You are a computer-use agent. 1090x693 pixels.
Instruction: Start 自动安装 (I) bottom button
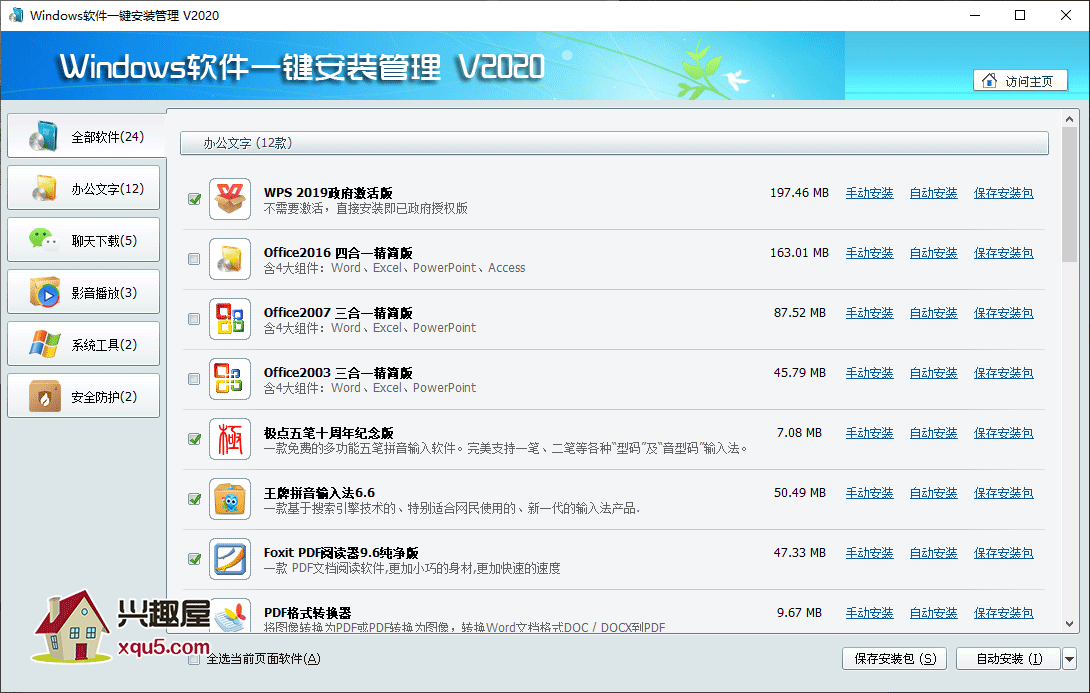click(x=1009, y=658)
